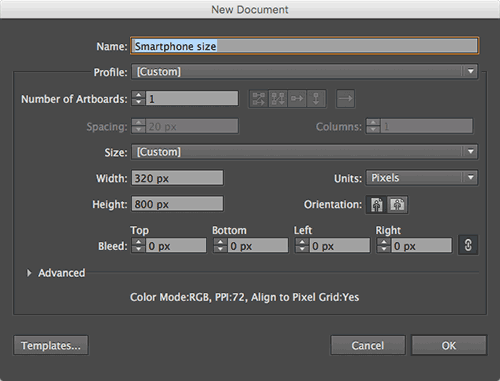The width and height of the screenshot is (500, 381).
Task: Open the Units Pixels dropdown
Action: coord(422,178)
